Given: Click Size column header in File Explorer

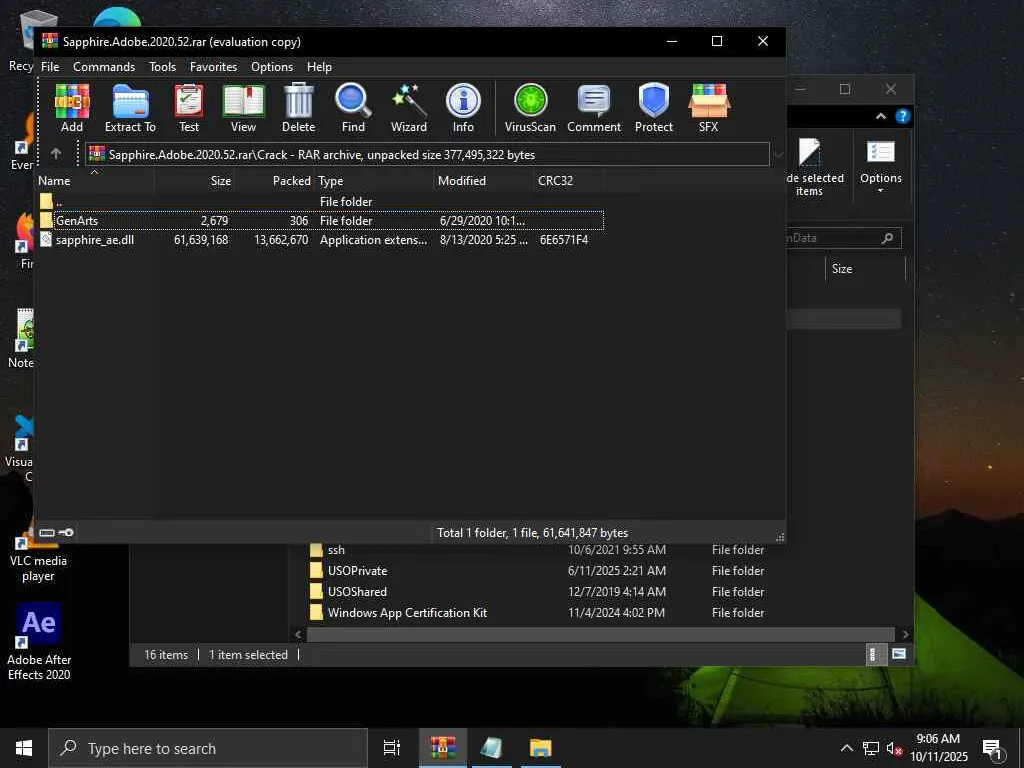Looking at the screenshot, I should (865, 268).
